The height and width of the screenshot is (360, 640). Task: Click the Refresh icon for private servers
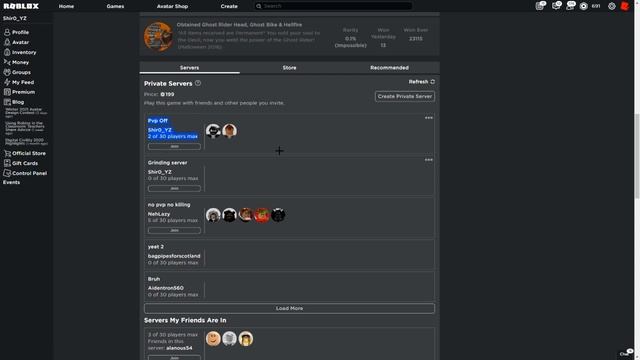click(433, 82)
